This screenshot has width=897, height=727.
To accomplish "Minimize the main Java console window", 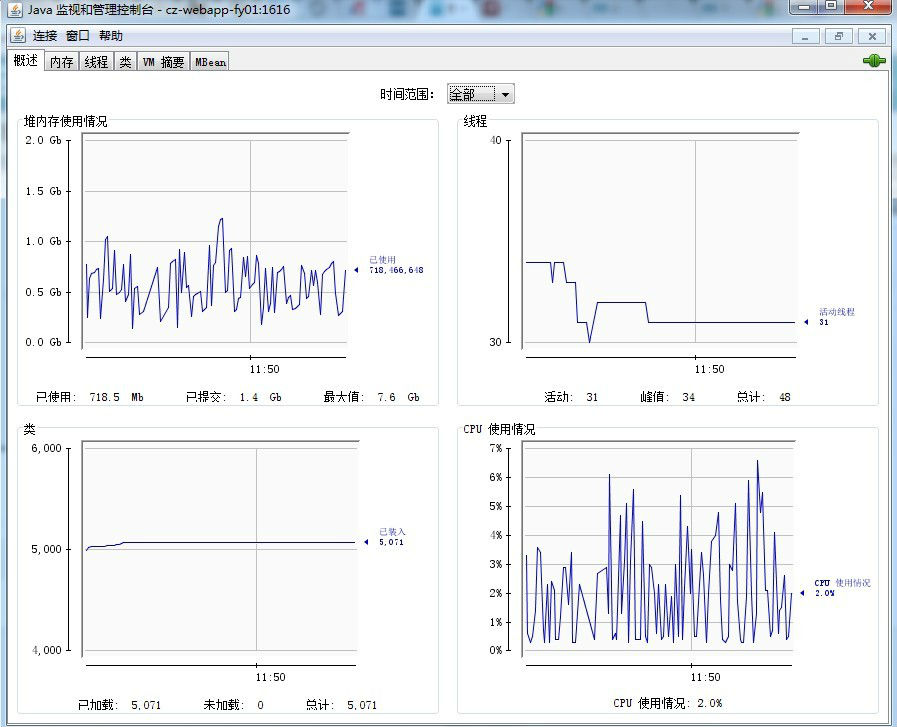I will (x=804, y=6).
